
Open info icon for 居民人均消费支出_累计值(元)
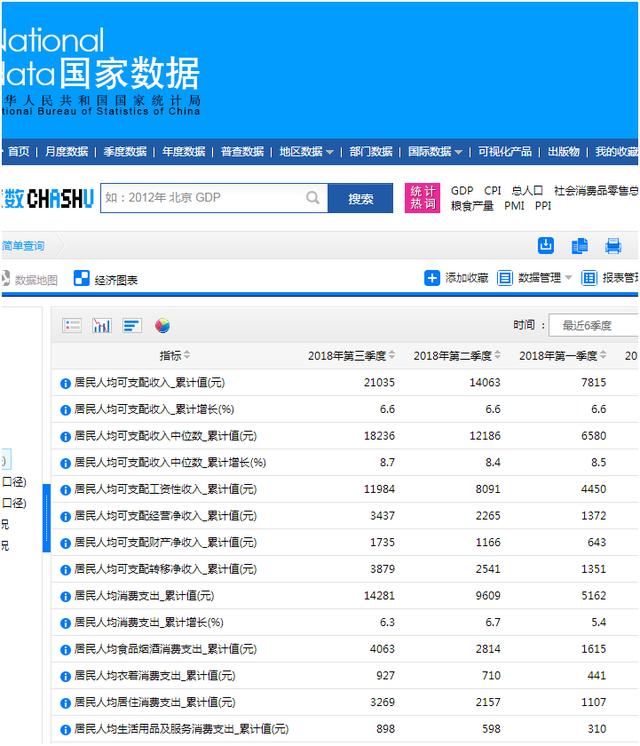pos(65,596)
